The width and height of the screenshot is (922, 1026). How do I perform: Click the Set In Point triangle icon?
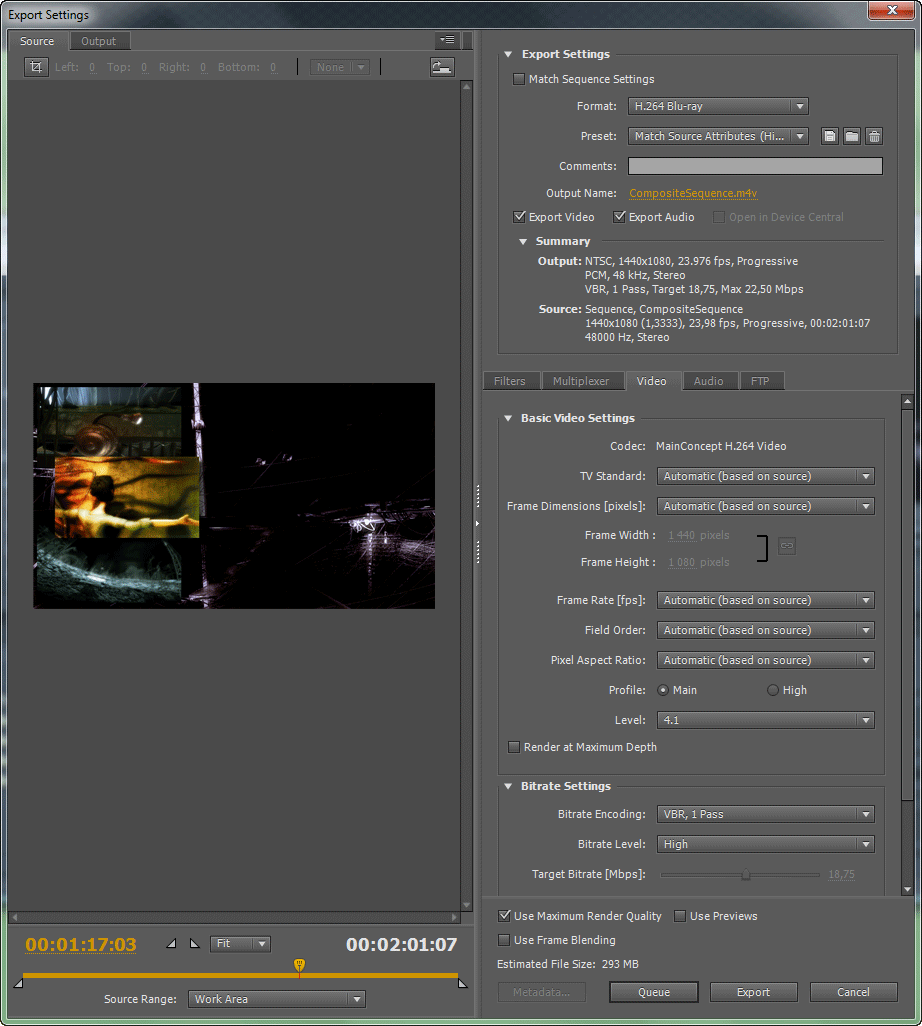[170, 943]
